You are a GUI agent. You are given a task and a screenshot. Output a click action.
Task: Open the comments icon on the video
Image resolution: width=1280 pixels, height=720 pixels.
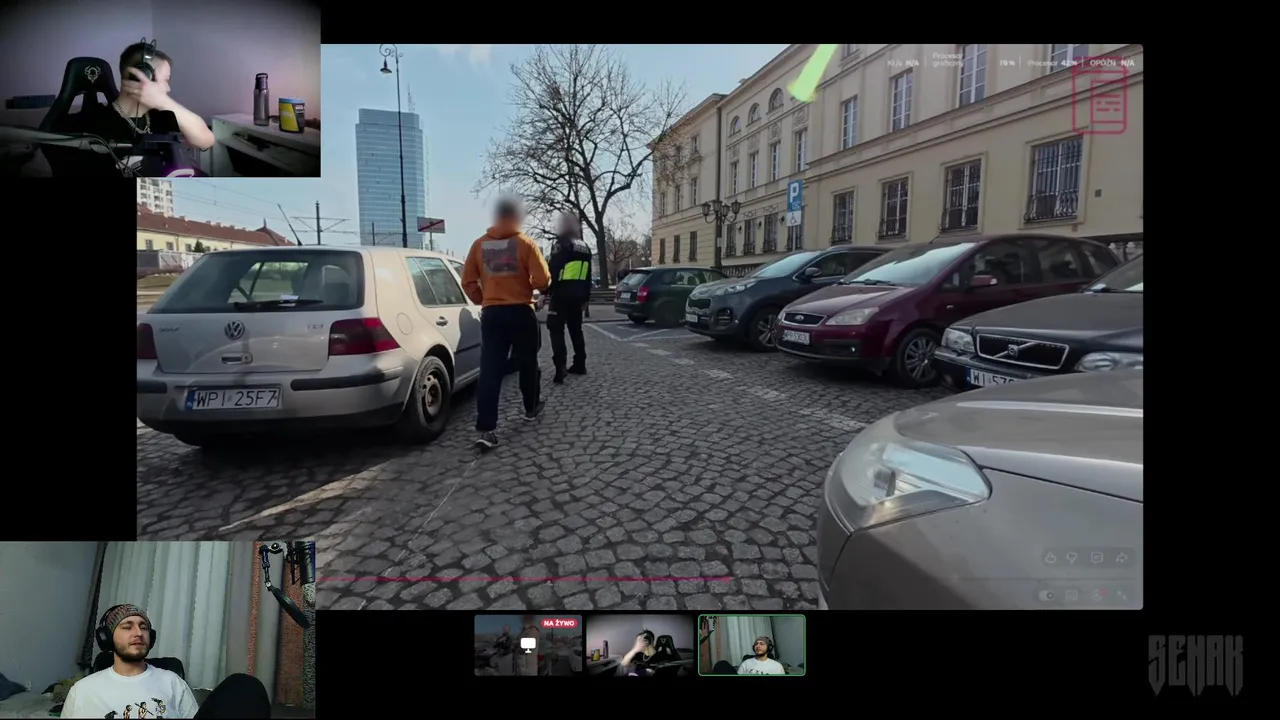(x=1097, y=557)
